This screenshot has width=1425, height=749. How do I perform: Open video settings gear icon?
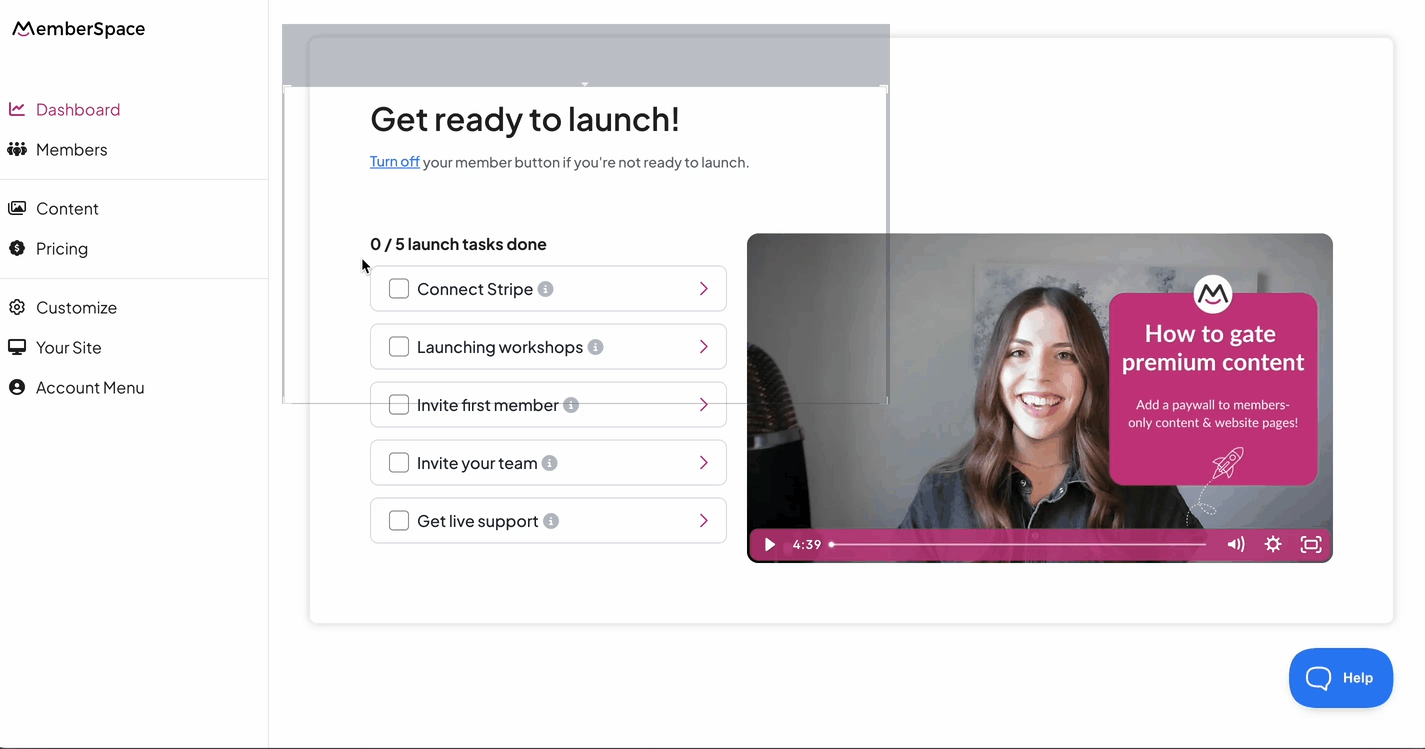pos(1273,544)
